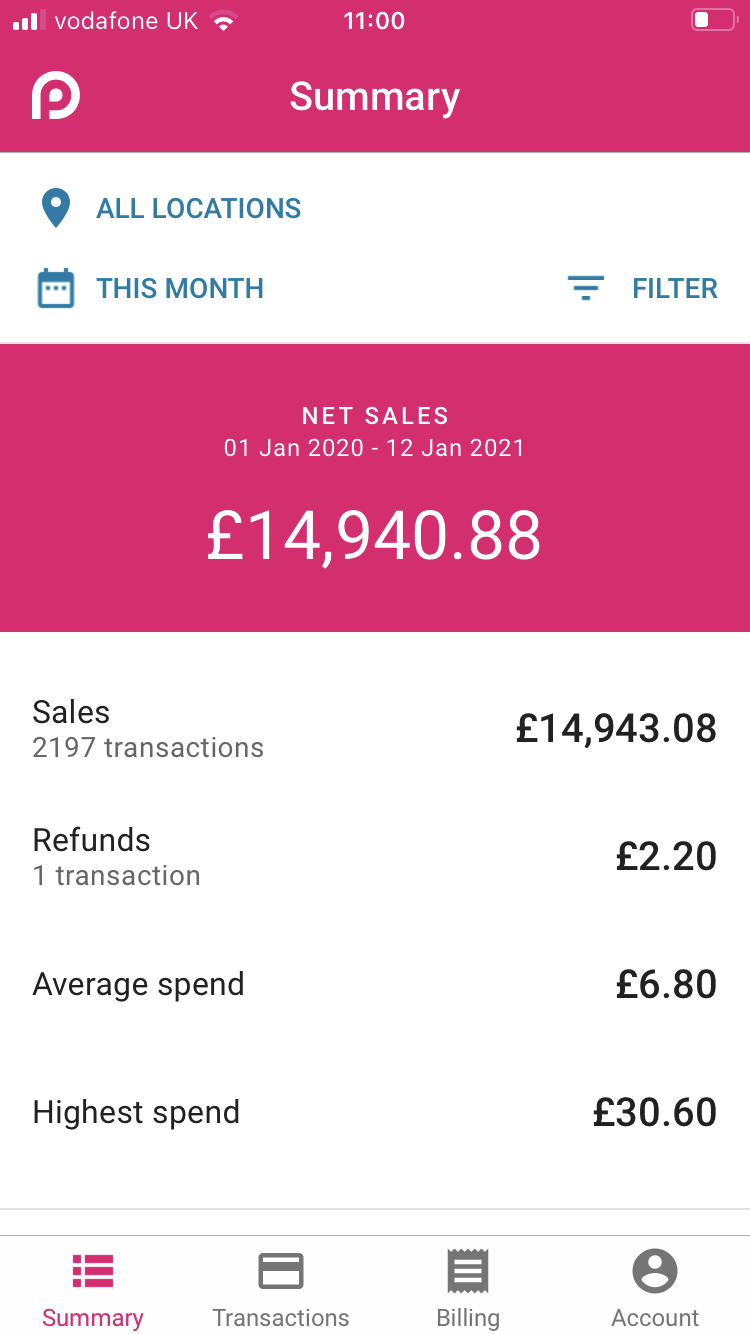This screenshot has width=750, height=1334.
Task: Tap the Account profile icon
Action: coord(655,1272)
